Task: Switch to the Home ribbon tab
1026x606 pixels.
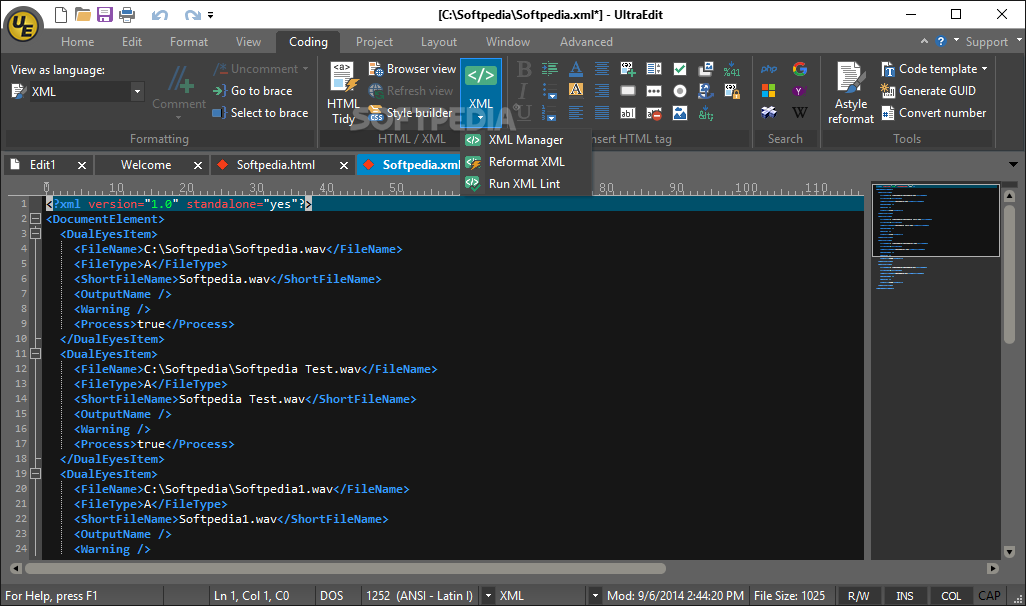Action: click(x=77, y=42)
